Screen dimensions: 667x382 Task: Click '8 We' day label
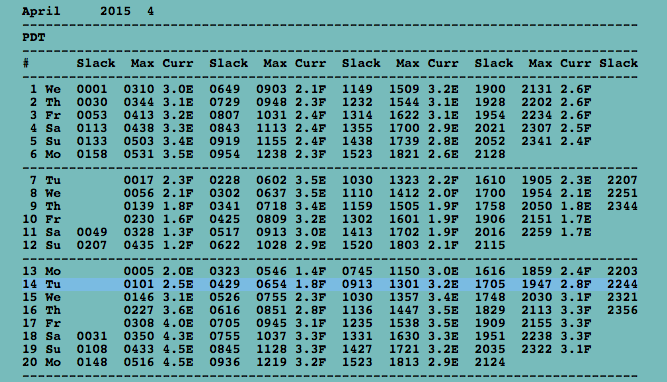pos(45,194)
